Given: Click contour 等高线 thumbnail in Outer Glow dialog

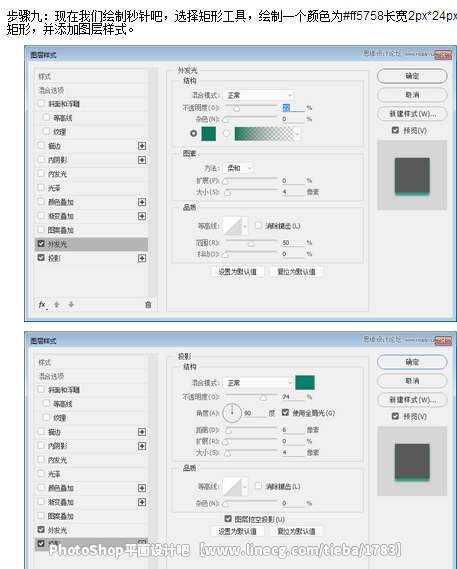Looking at the screenshot, I should 232,226.
